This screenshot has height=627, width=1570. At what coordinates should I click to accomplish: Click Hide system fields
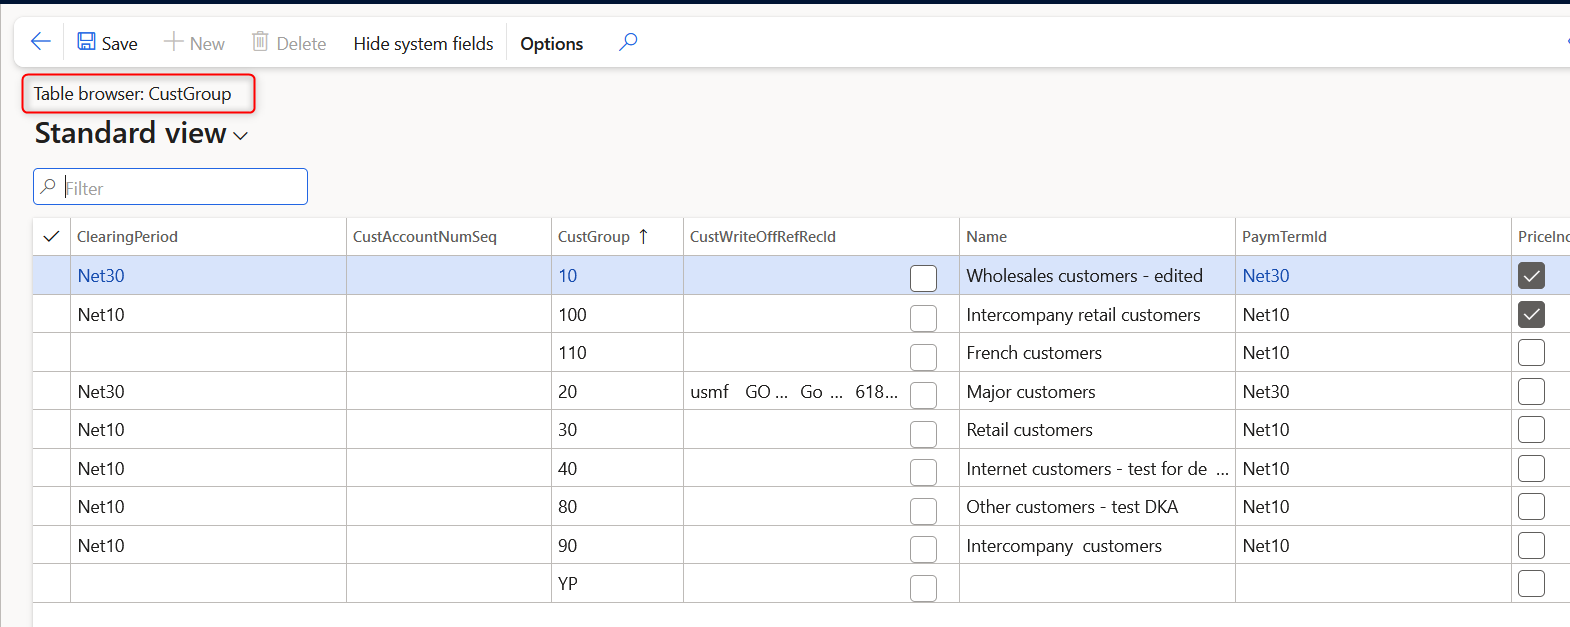(423, 44)
